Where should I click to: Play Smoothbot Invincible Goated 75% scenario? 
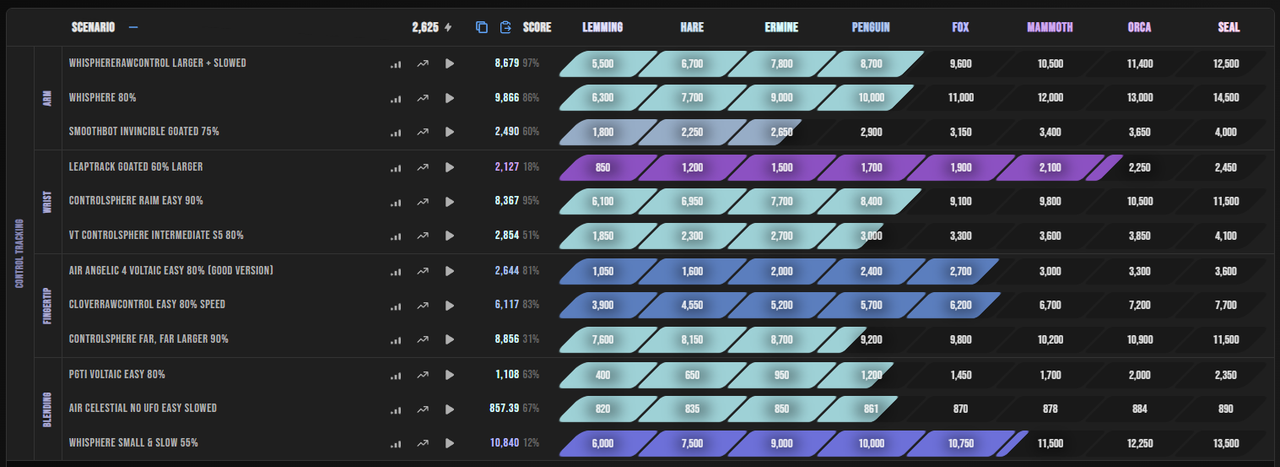click(x=449, y=132)
